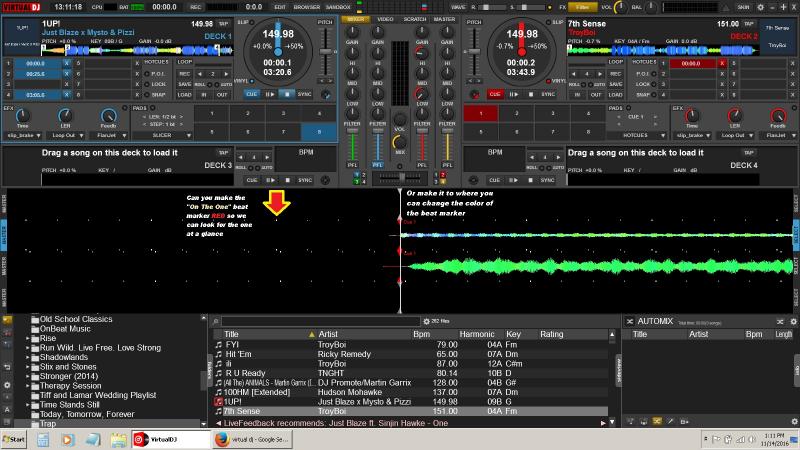Viewport: 800px width, 450px height.
Task: Click the master REC button in top bar
Action: click(195, 7)
